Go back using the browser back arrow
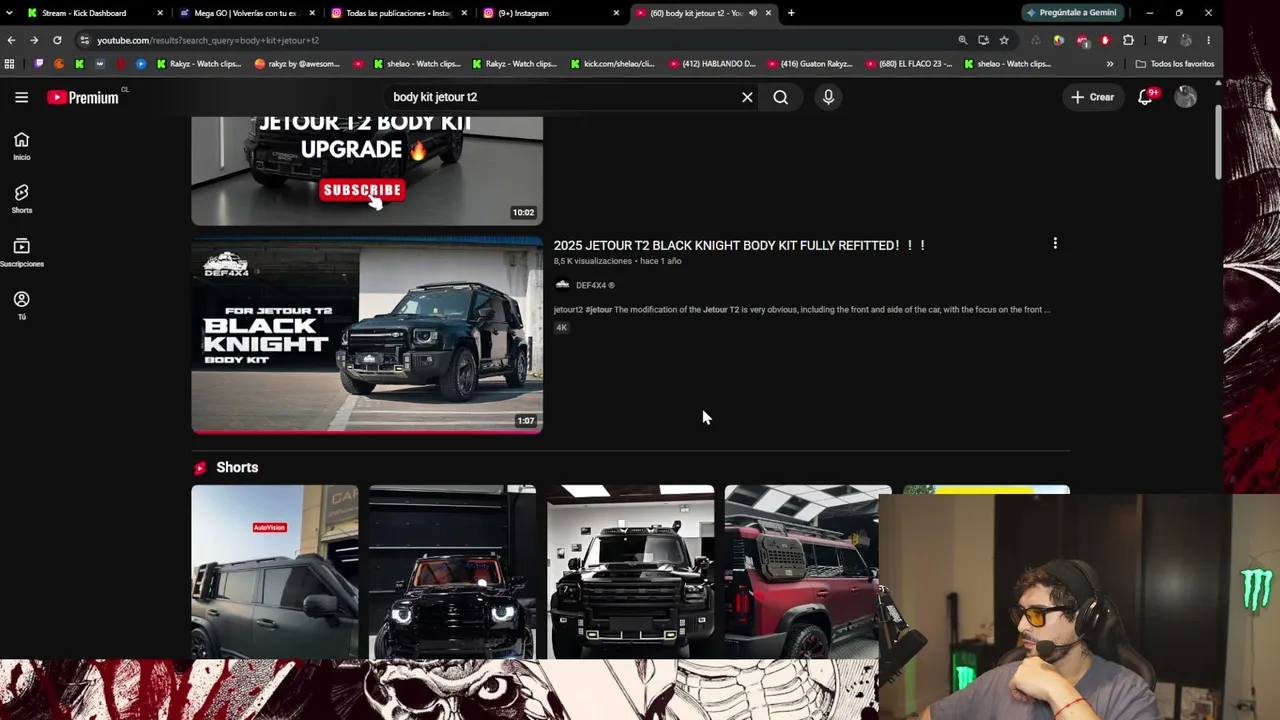 click(11, 40)
